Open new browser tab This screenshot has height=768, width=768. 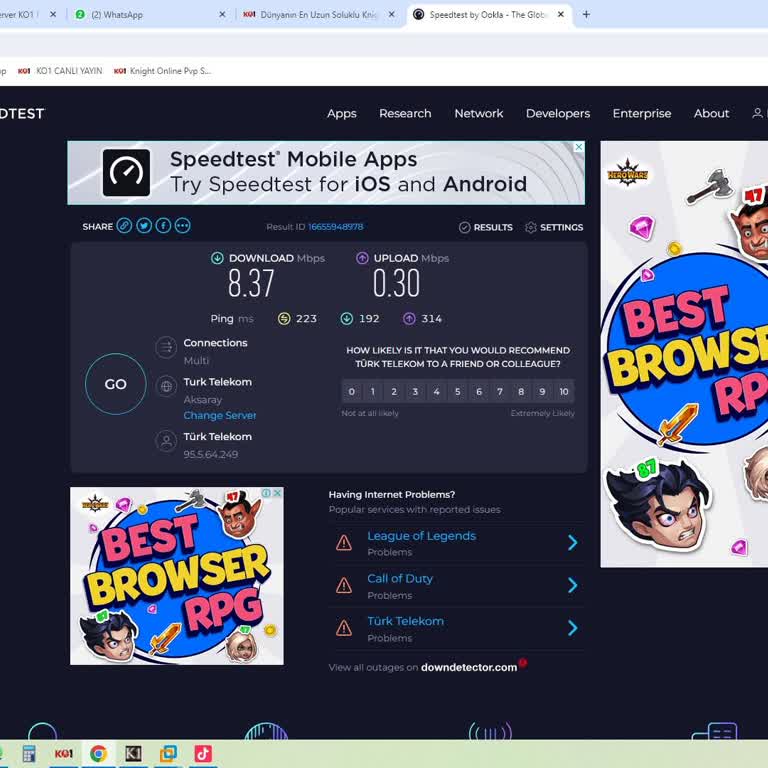click(x=586, y=15)
